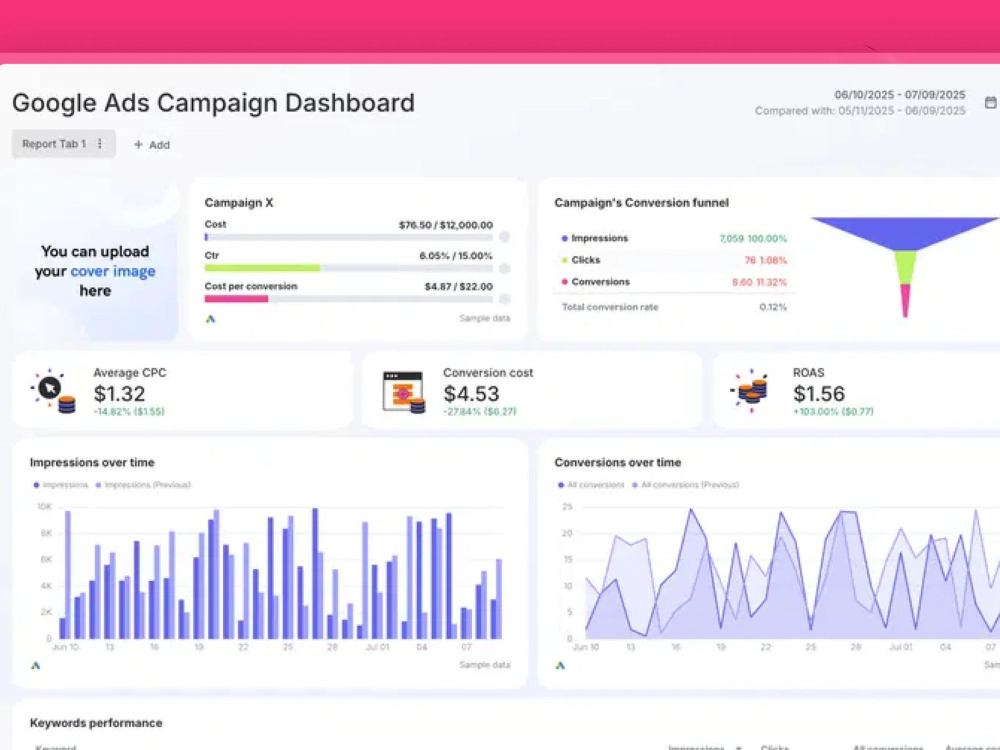Click the Average CPC cursor coins icon
The image size is (1000, 750).
(54, 391)
